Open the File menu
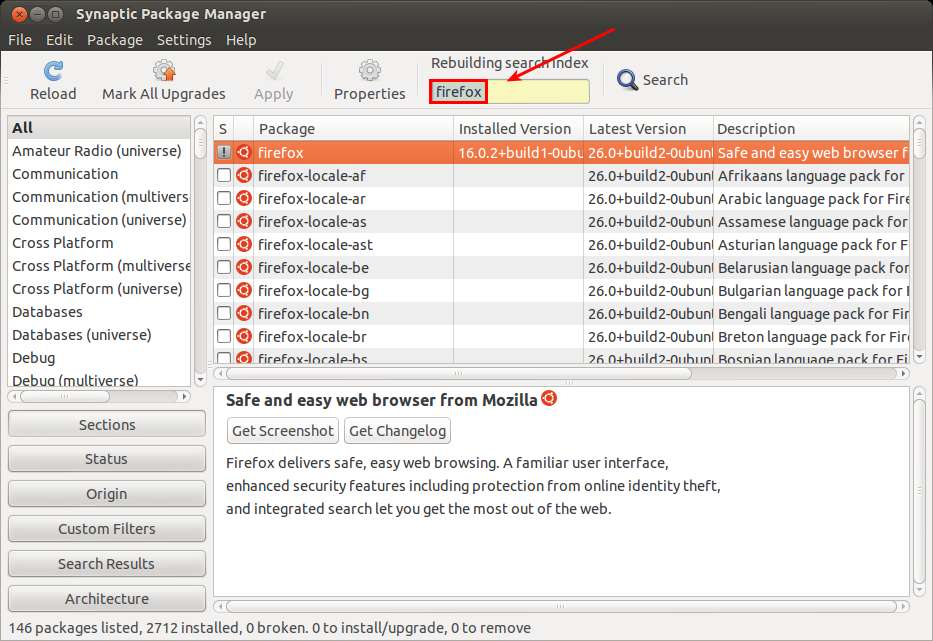The image size is (933, 641). (x=20, y=40)
